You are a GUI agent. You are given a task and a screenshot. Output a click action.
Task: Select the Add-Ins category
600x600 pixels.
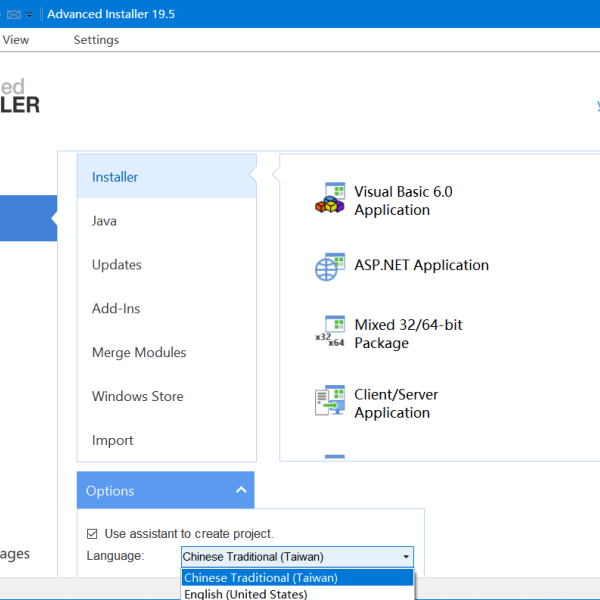(x=166, y=308)
